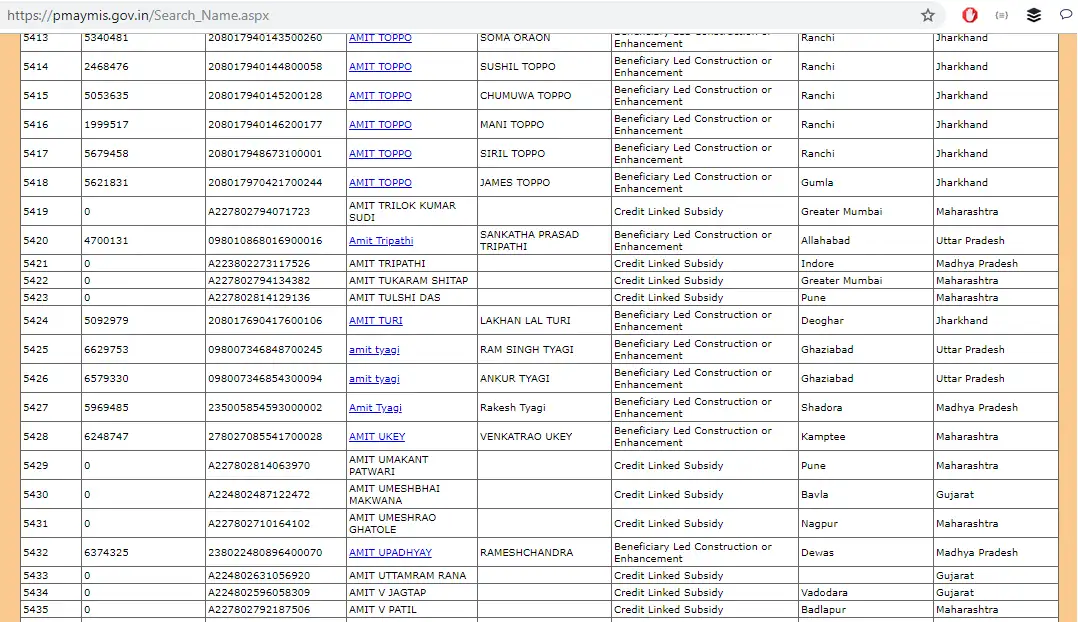Viewport: 1078px width, 622px height.
Task: Click amit tyagi link beside RAM SINGH TYAGI
Action: [374, 350]
